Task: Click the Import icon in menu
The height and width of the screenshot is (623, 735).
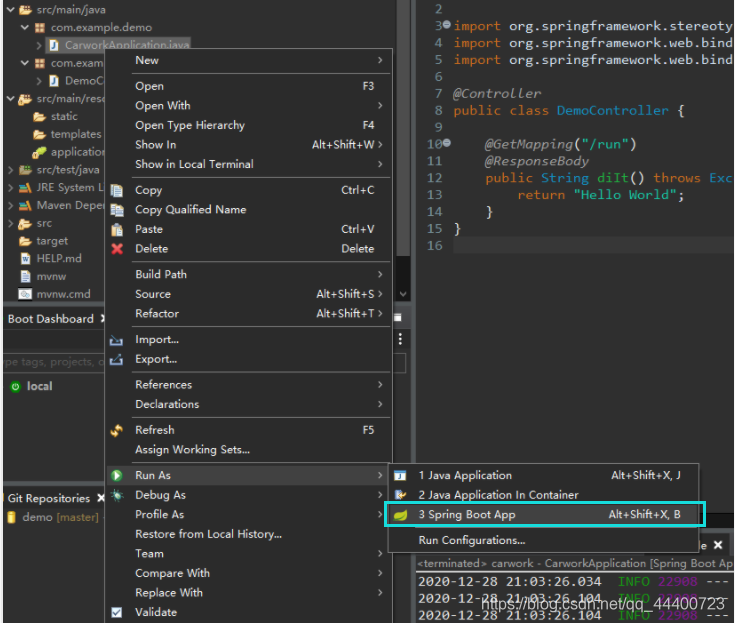Action: coord(116,340)
